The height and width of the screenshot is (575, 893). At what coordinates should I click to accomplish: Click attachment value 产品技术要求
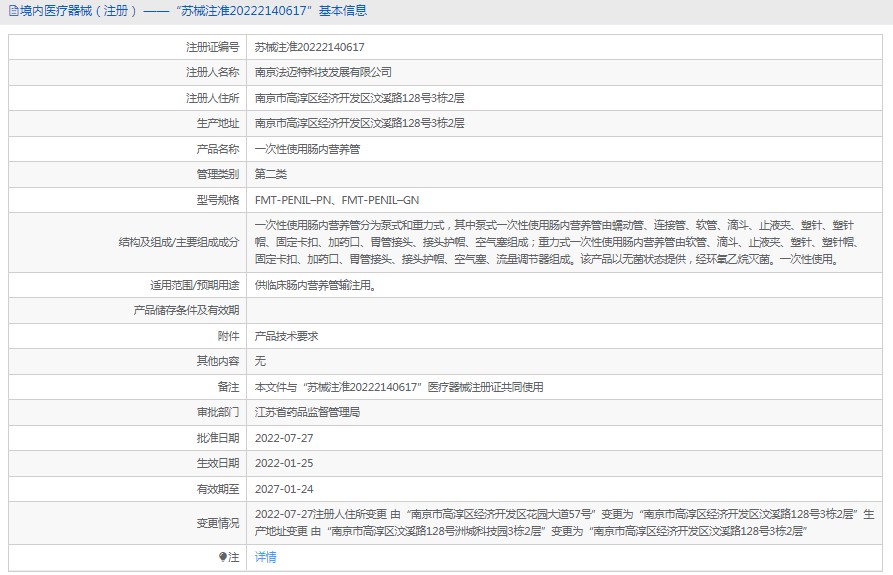click(x=286, y=336)
